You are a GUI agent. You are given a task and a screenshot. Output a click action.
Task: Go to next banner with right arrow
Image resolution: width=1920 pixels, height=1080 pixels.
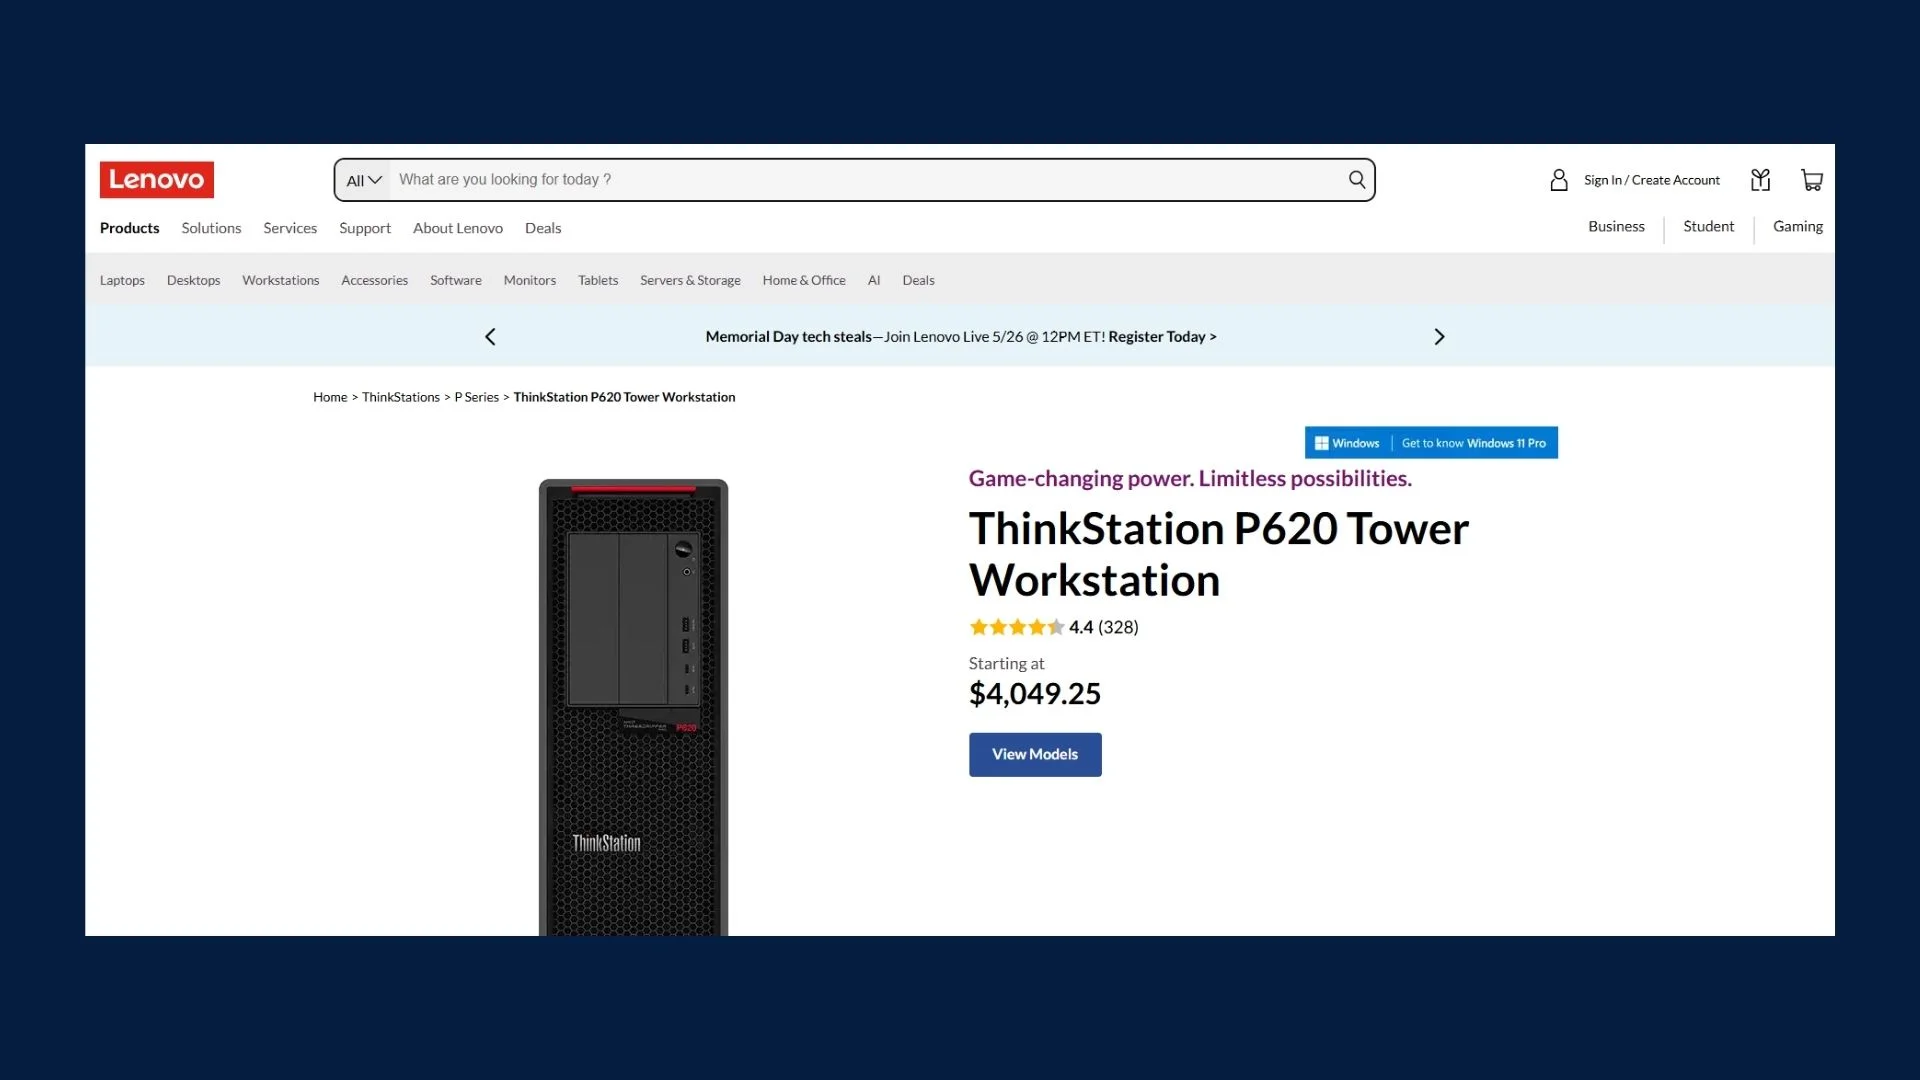click(x=1439, y=337)
